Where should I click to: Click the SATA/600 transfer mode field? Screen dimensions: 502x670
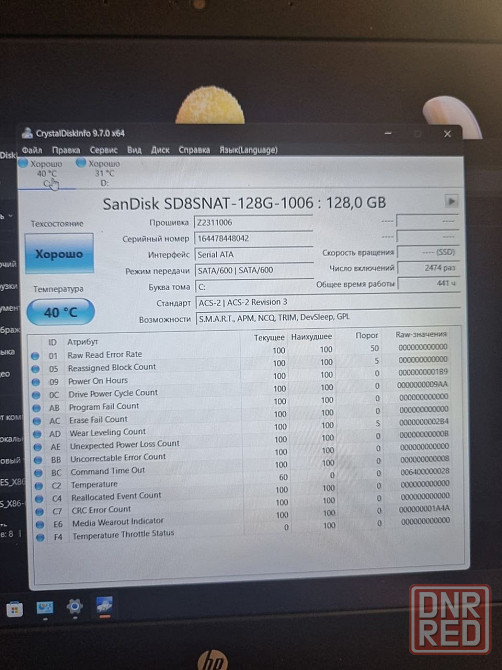click(254, 270)
